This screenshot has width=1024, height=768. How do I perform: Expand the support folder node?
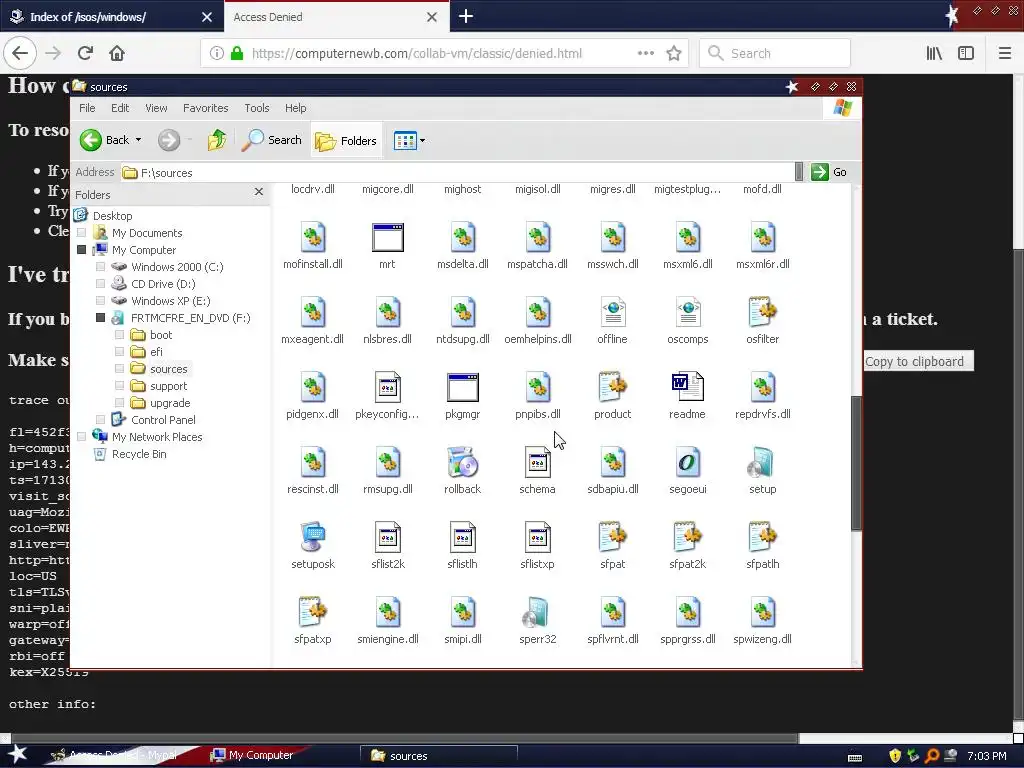pyautogui.click(x=120, y=385)
